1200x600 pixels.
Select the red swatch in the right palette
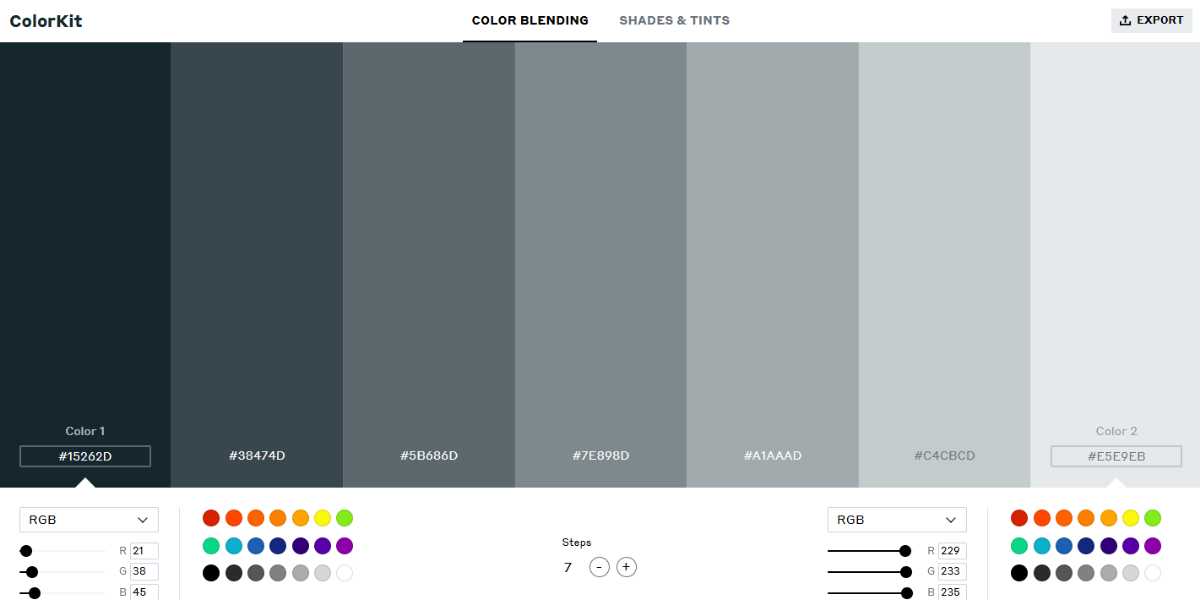[x=1020, y=518]
